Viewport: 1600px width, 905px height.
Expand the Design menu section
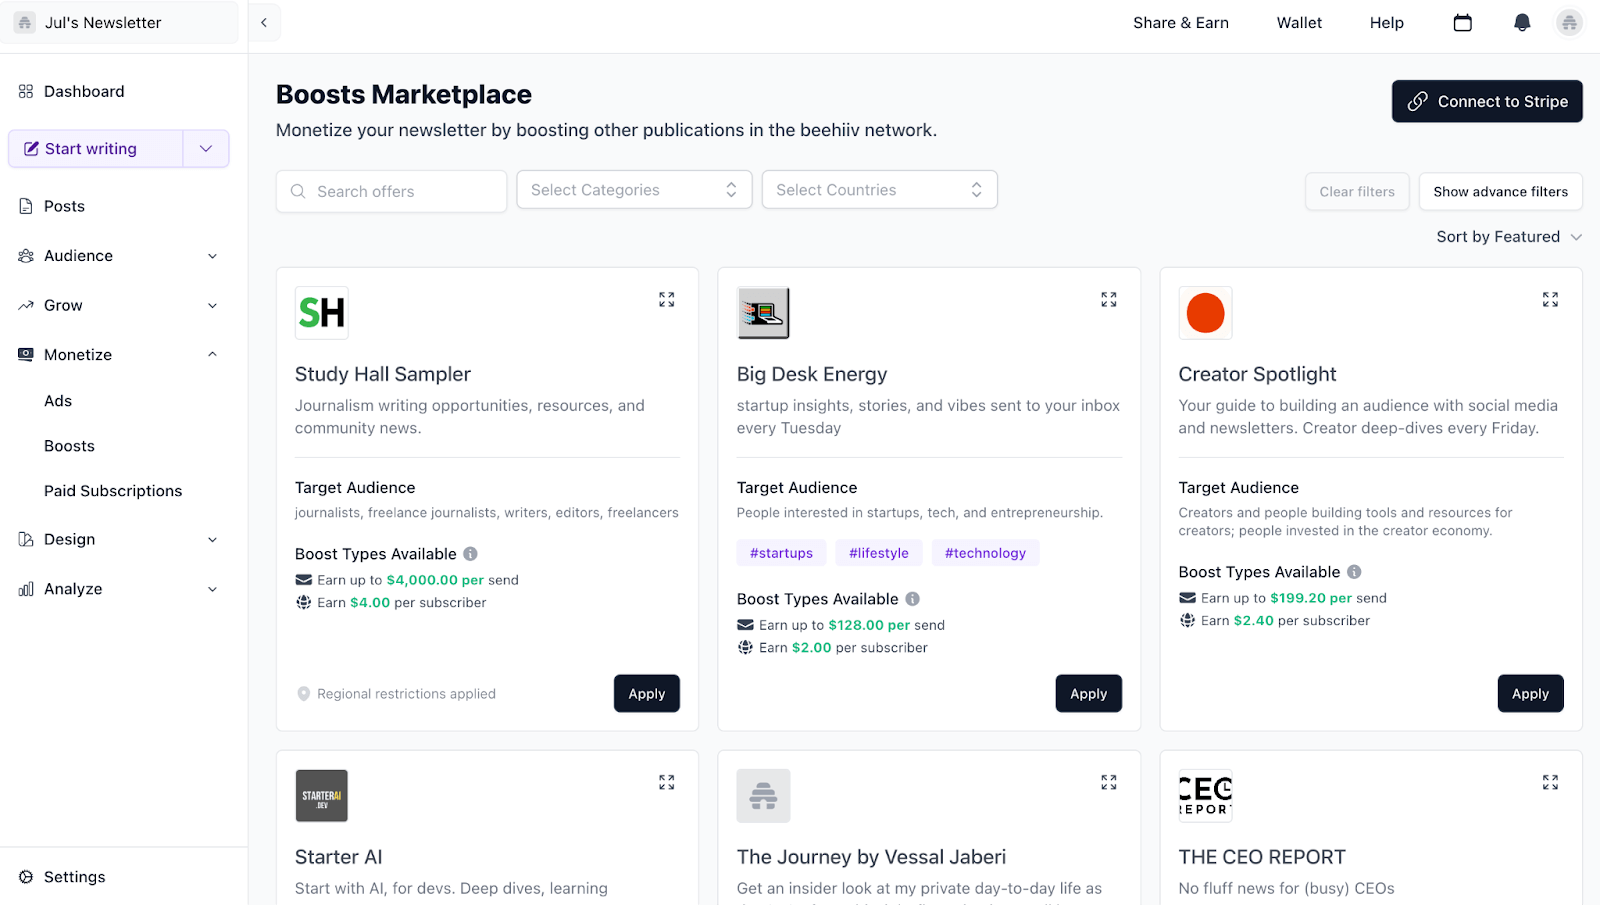click(212, 540)
